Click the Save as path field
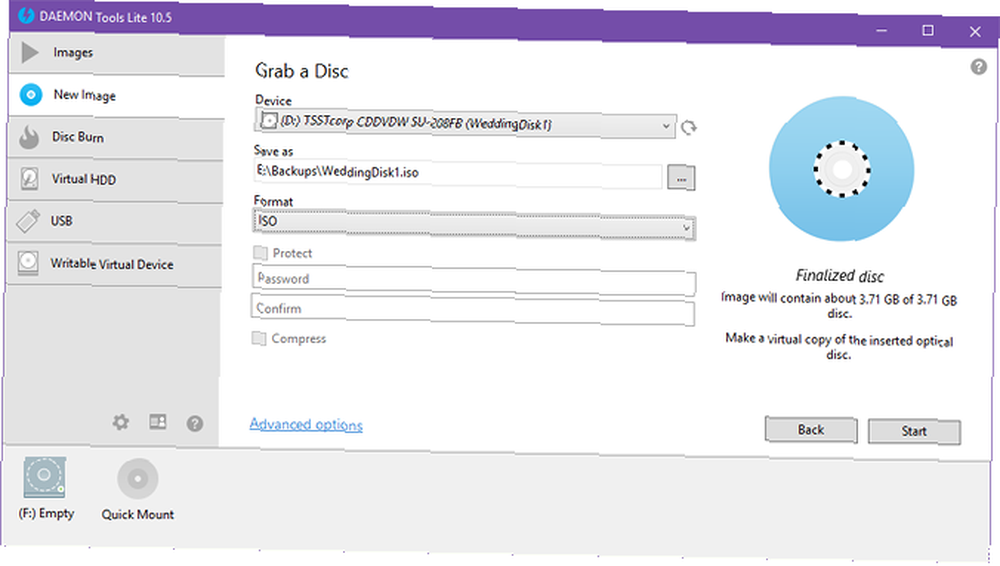1000x566 pixels. click(x=458, y=173)
